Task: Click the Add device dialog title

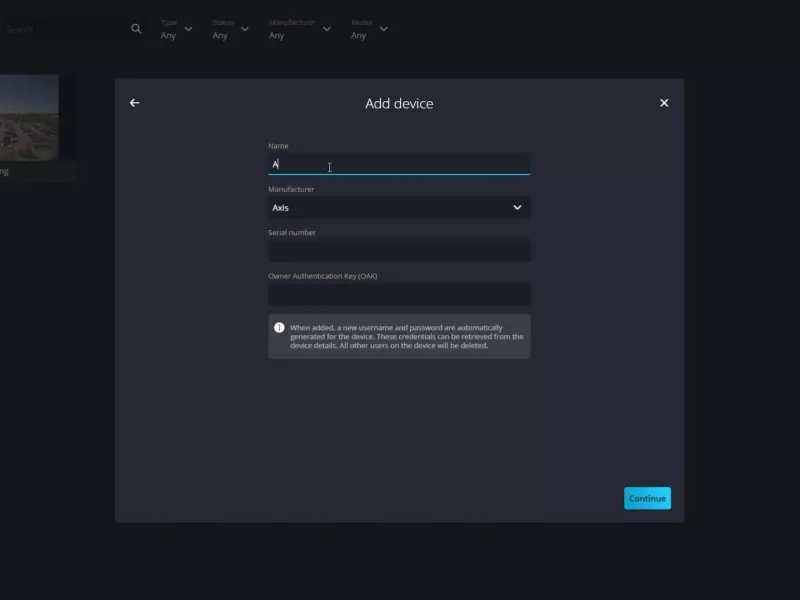Action: (x=399, y=104)
